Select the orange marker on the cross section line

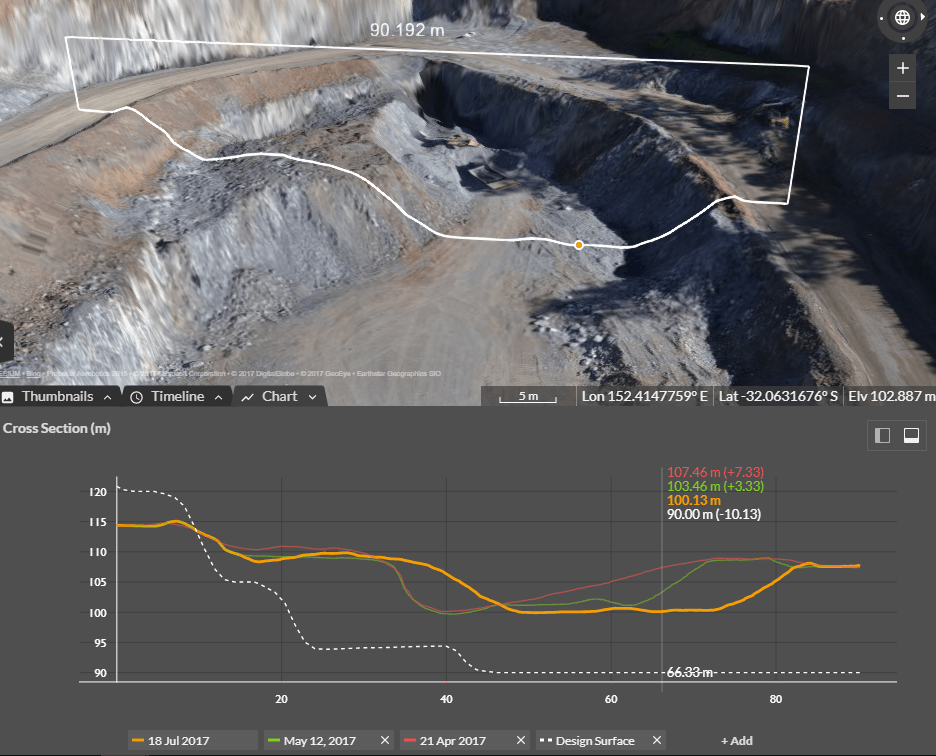point(578,244)
